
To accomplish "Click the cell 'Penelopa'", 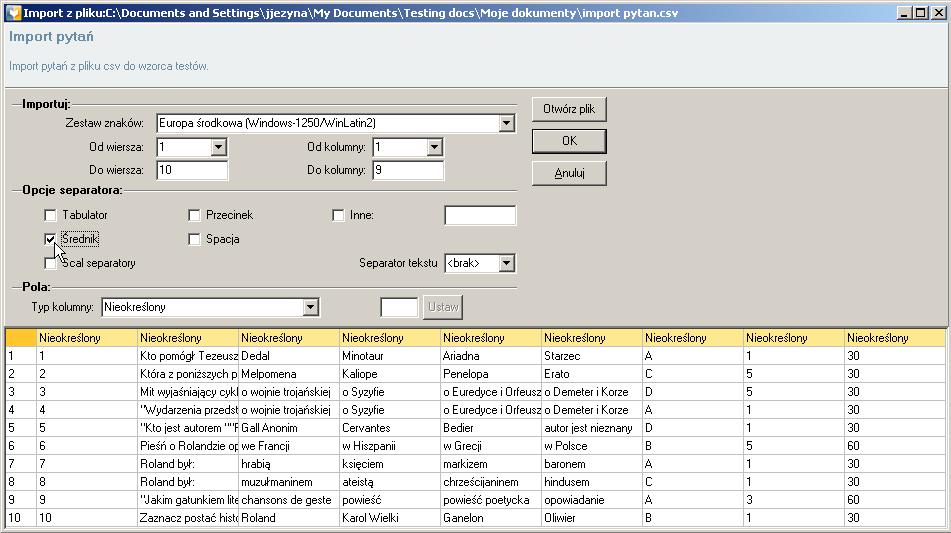I will point(491,374).
